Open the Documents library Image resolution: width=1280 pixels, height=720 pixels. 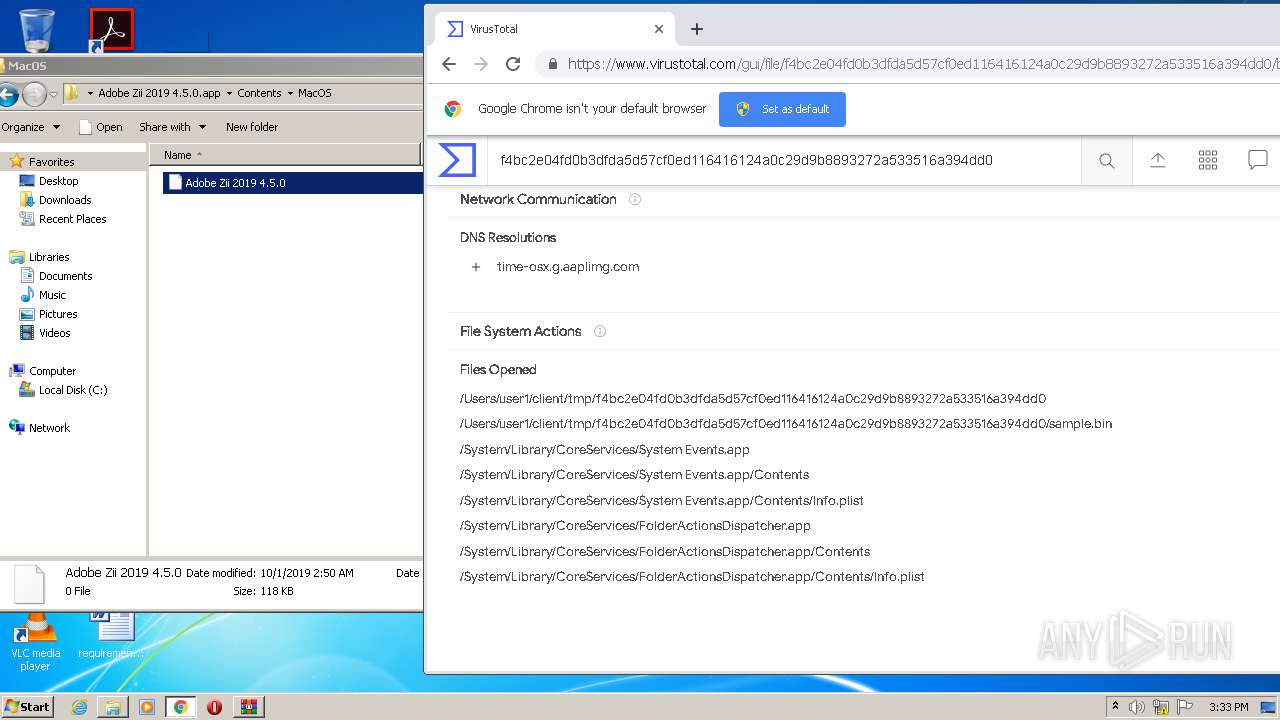[x=65, y=276]
